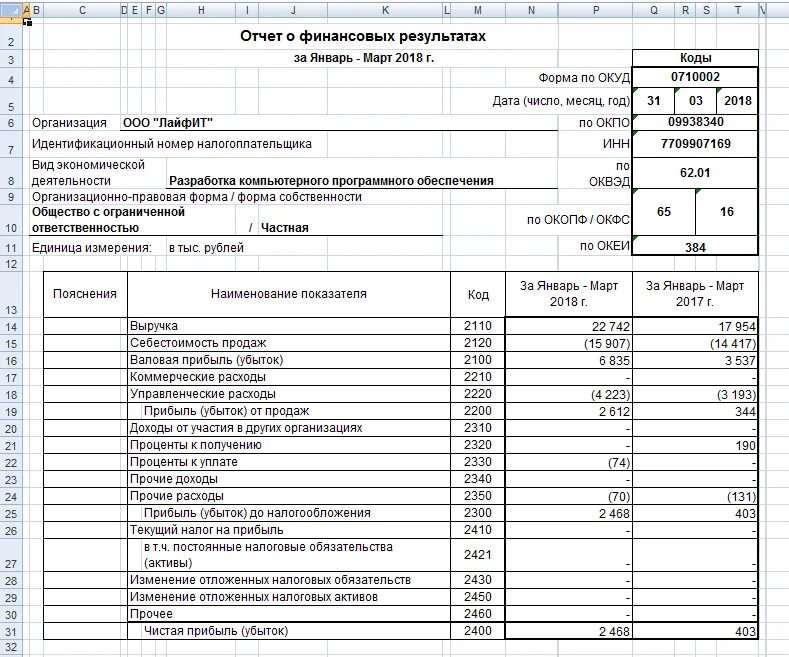Select date year cell 2018
This screenshot has height=657, width=789.
(x=737, y=101)
